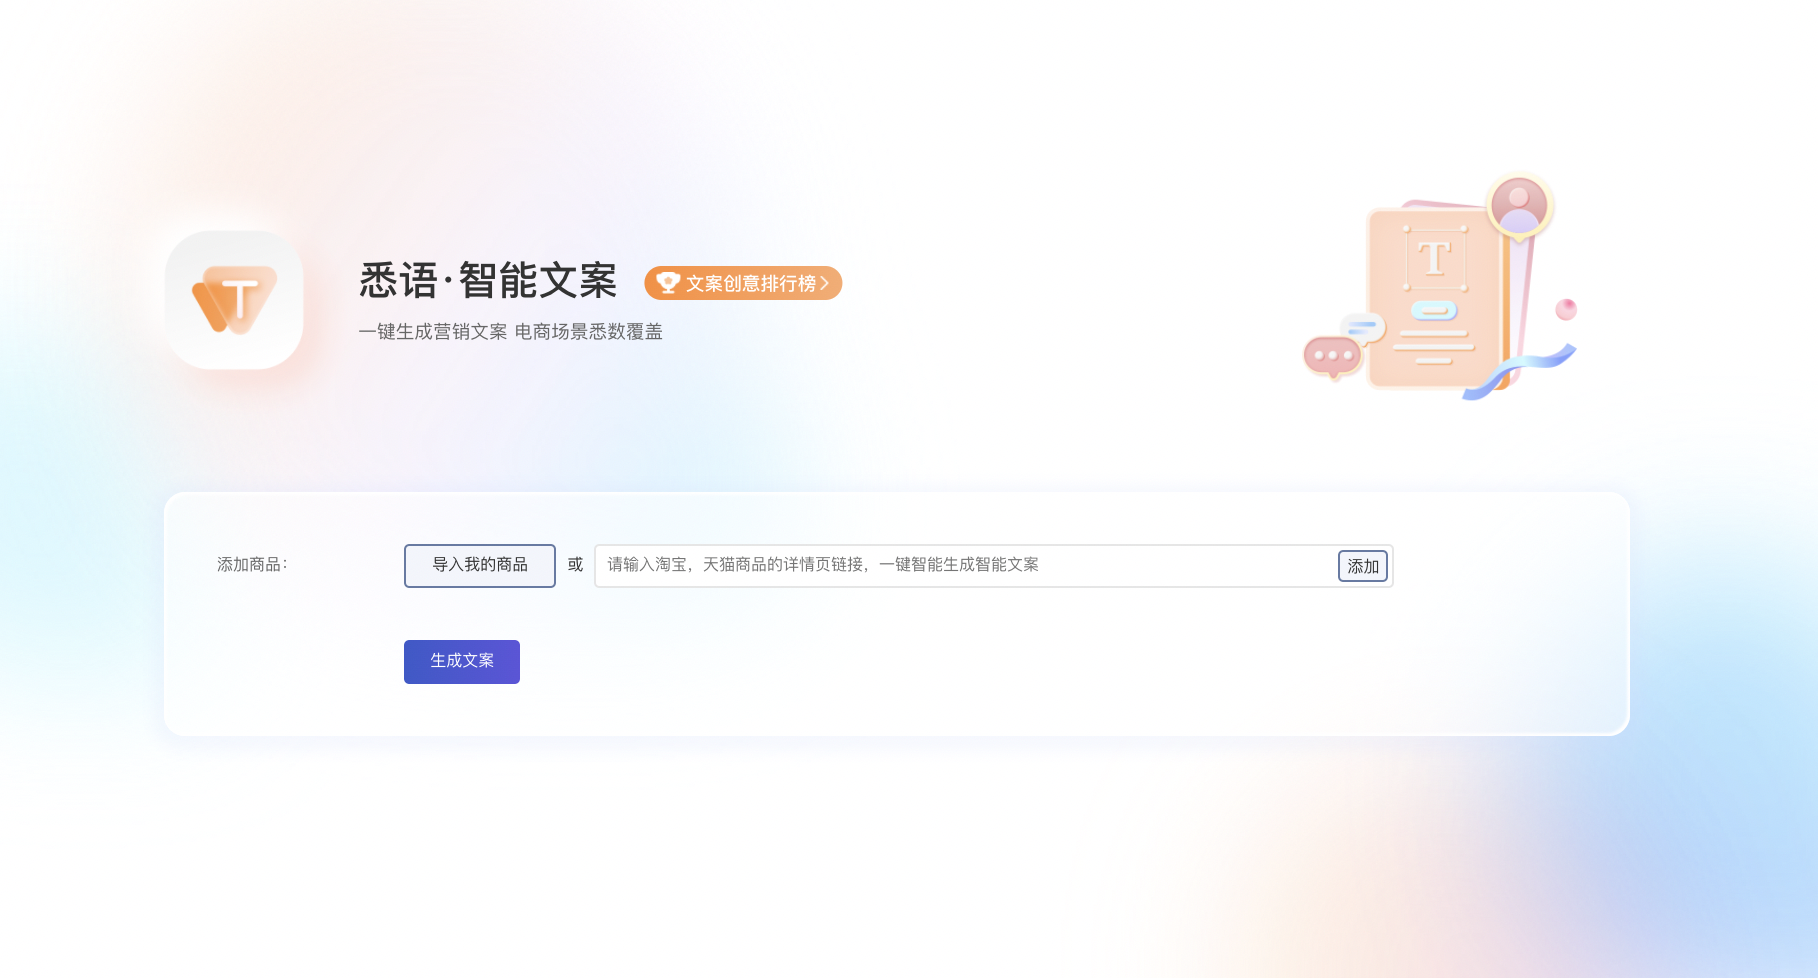Click the 导入我的商品 button
Viewport: 1818px width, 978px height.
click(x=480, y=566)
